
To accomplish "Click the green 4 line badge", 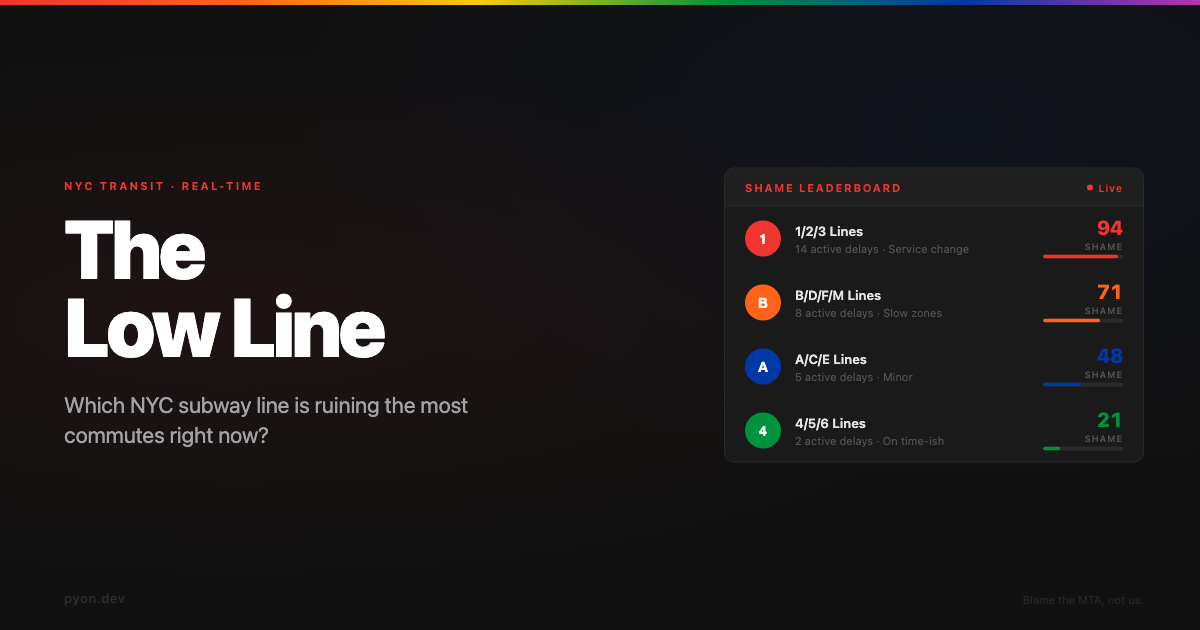I will pyautogui.click(x=763, y=431).
